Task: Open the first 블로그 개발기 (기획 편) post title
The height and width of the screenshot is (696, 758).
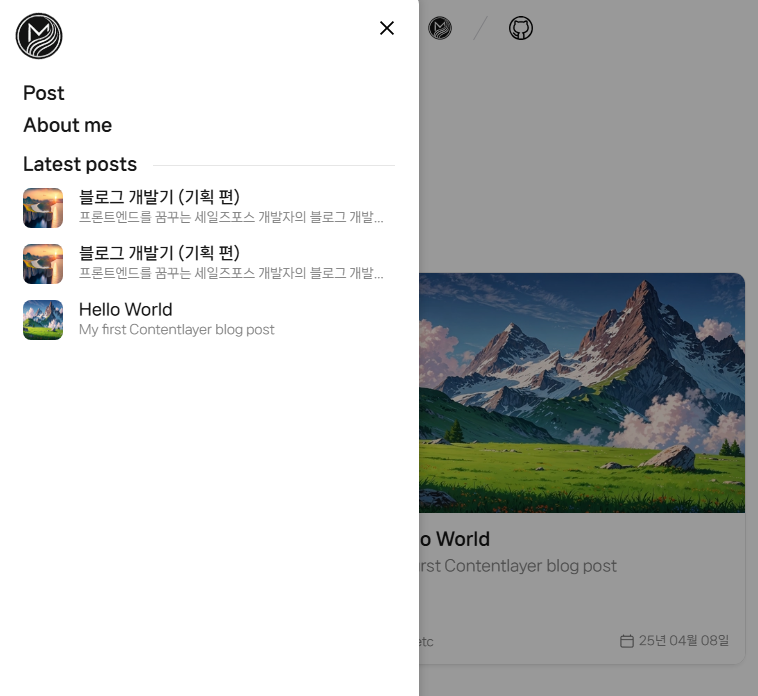Action: [160, 197]
